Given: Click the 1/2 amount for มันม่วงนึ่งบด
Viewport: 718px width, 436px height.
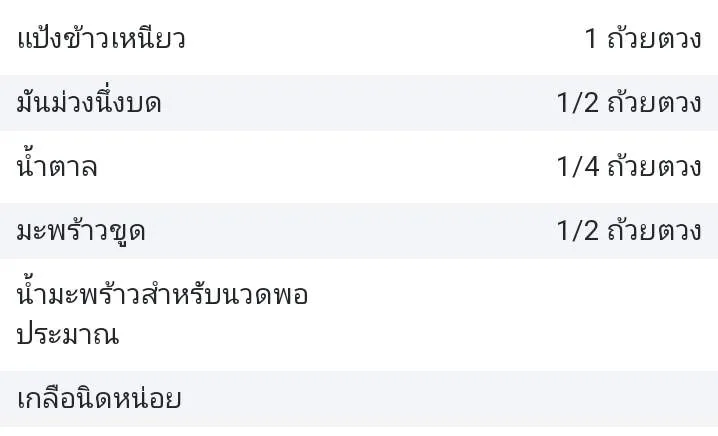Looking at the screenshot, I should [x=577, y=103].
